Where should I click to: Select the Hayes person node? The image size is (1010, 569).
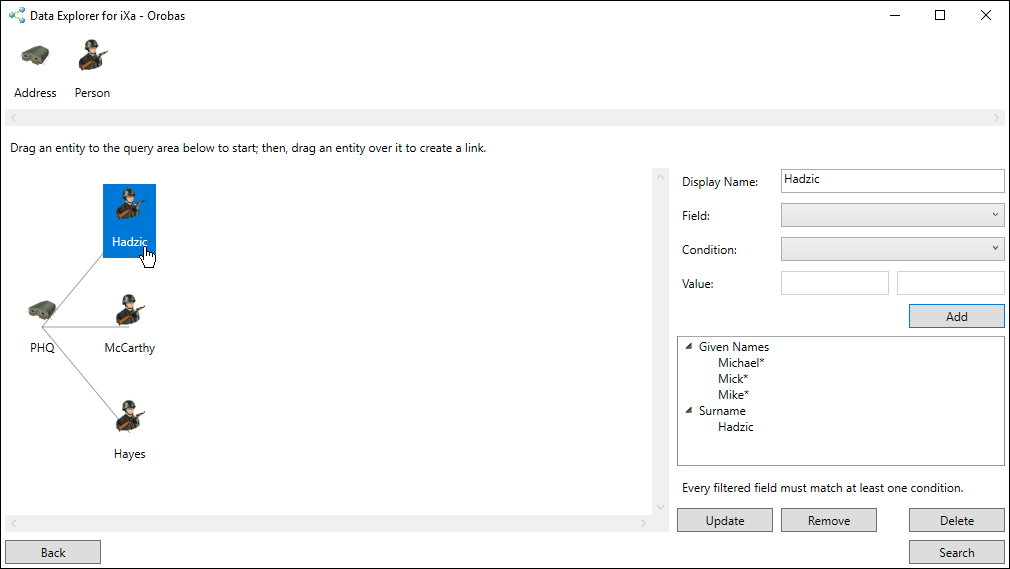point(129,418)
